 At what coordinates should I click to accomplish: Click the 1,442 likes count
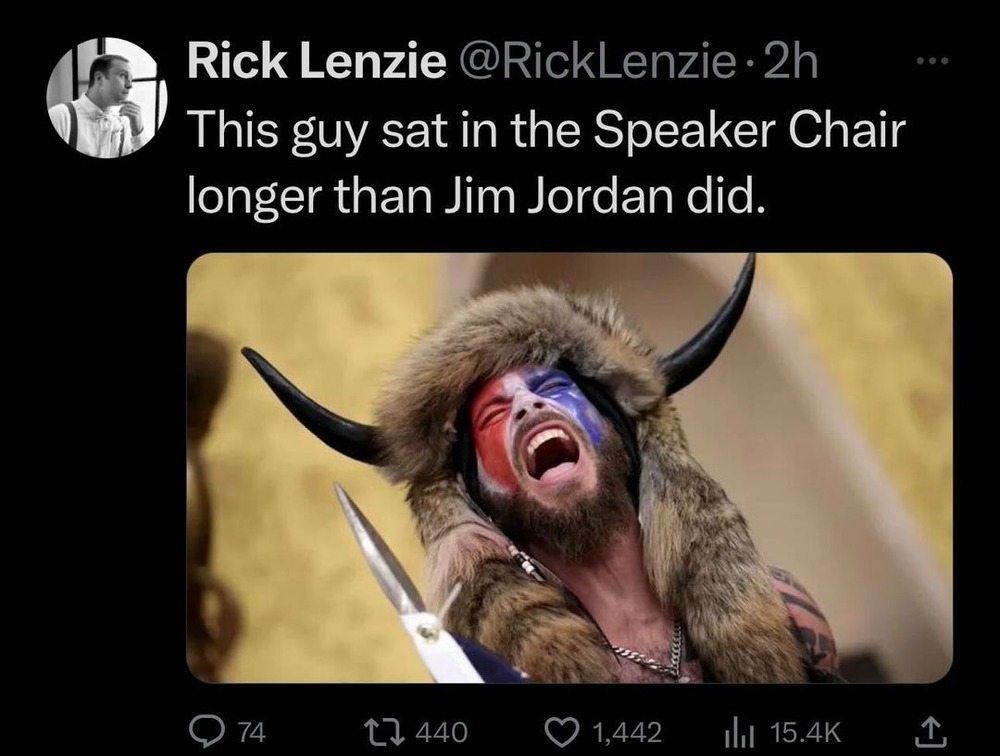click(x=628, y=732)
